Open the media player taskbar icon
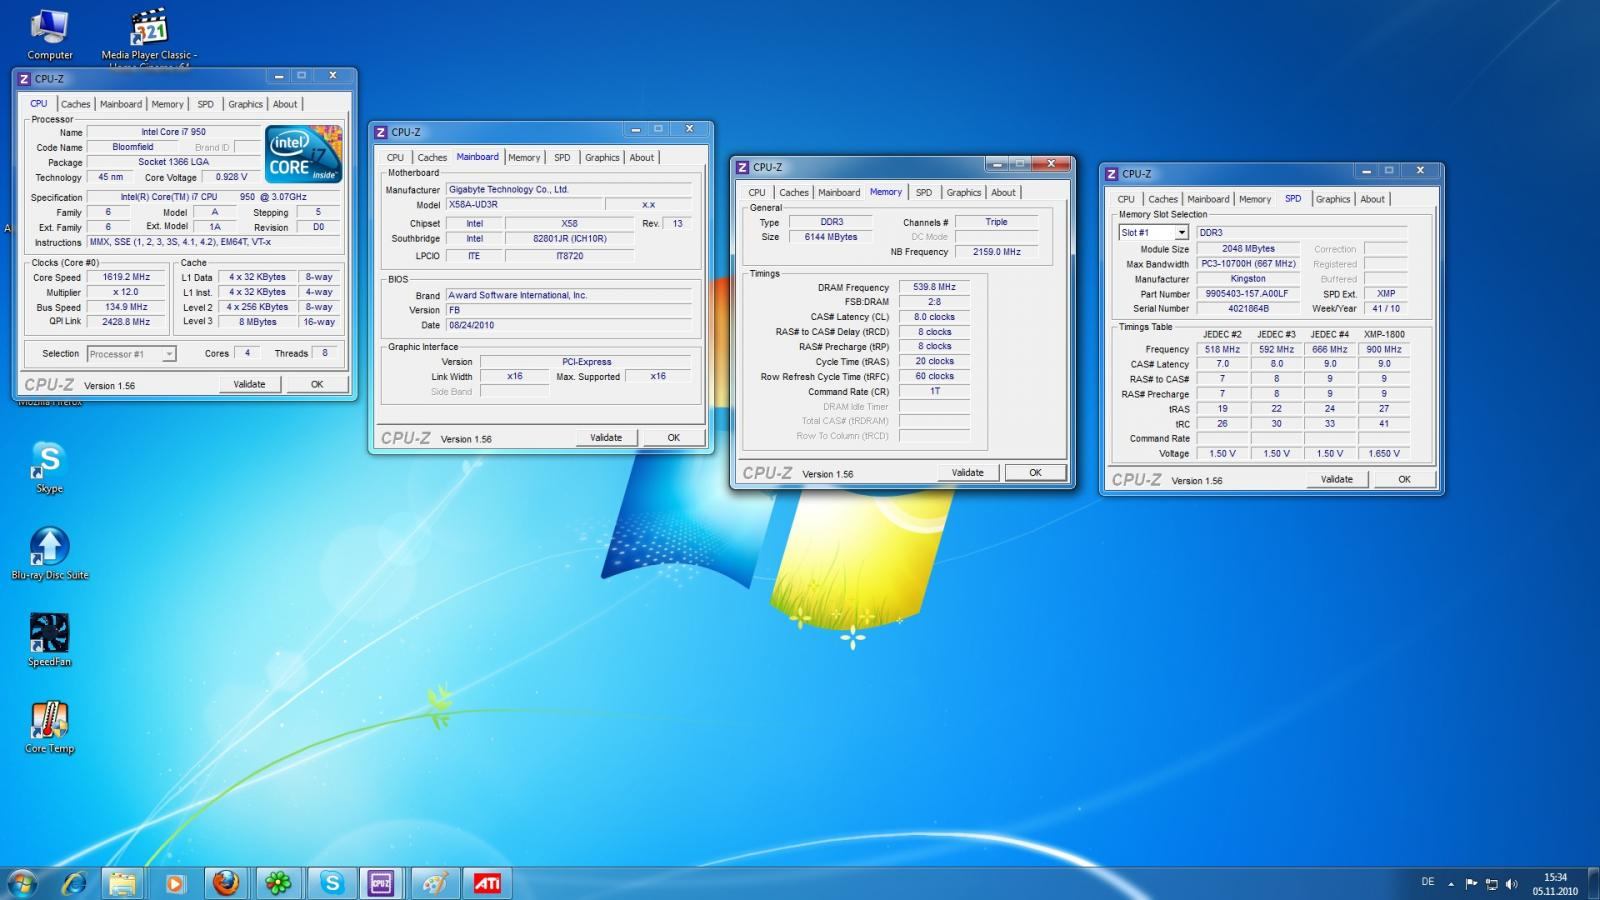Viewport: 1600px width, 900px height. point(174,883)
